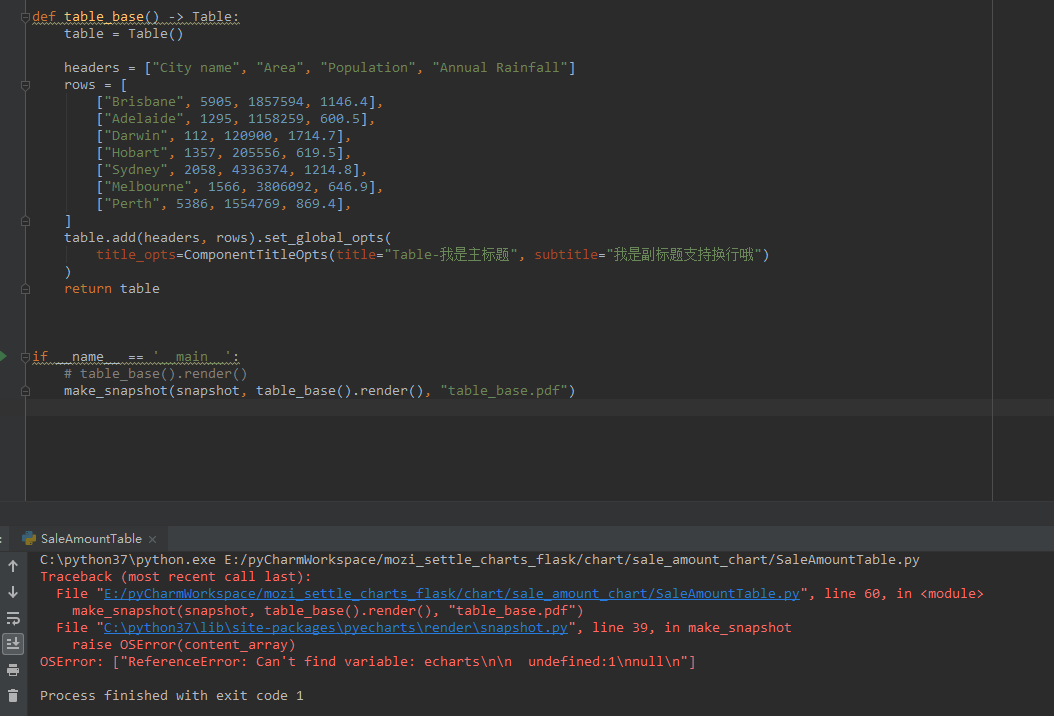Click commented # table_base().render() line
The height and width of the screenshot is (716, 1054).
click(155, 373)
